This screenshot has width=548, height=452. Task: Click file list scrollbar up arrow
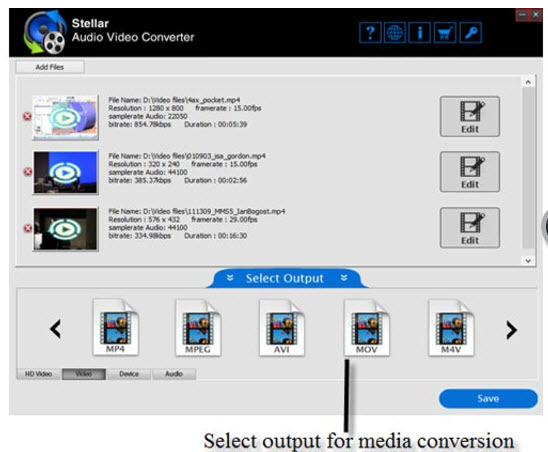[x=528, y=82]
